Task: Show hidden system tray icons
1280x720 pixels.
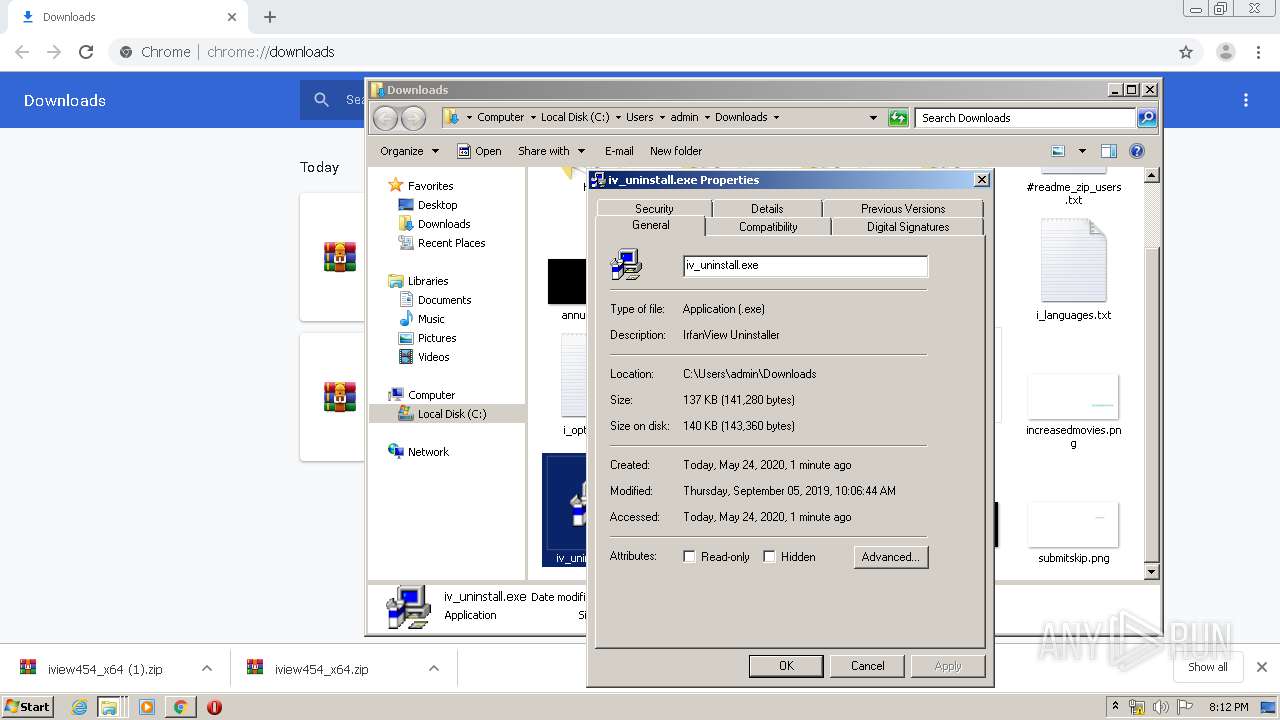Action: pos(1114,707)
